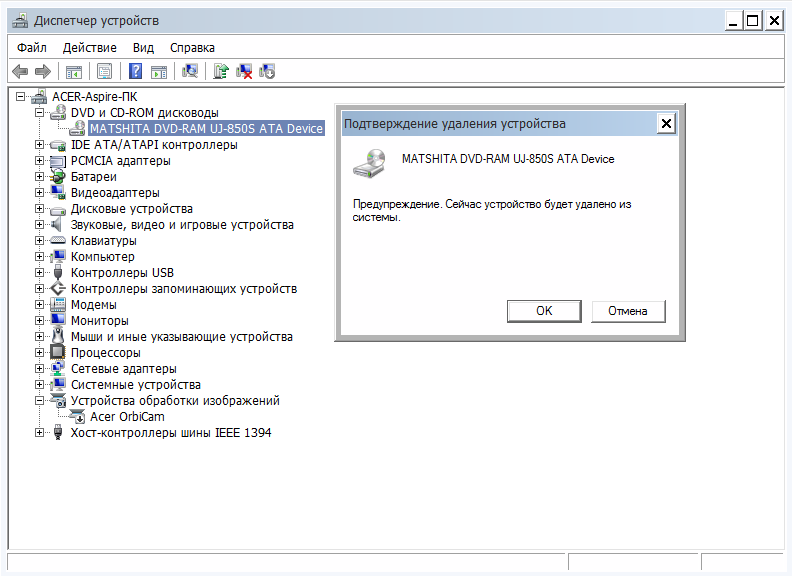Click the DVD drive icon in confirmation dialog

[x=369, y=163]
